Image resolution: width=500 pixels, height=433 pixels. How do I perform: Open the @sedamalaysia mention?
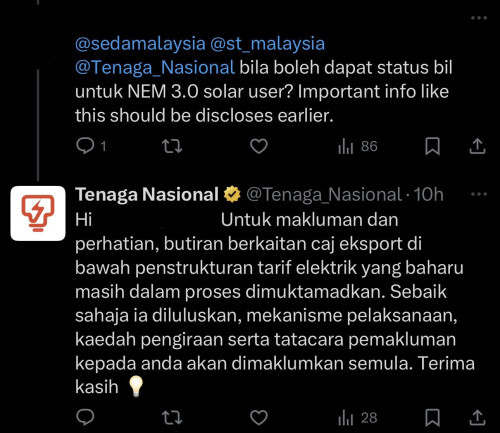[x=140, y=44]
